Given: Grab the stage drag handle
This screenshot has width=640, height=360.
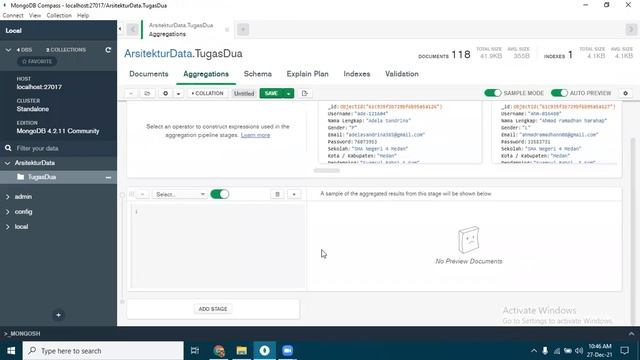Looking at the screenshot, I should [131, 194].
